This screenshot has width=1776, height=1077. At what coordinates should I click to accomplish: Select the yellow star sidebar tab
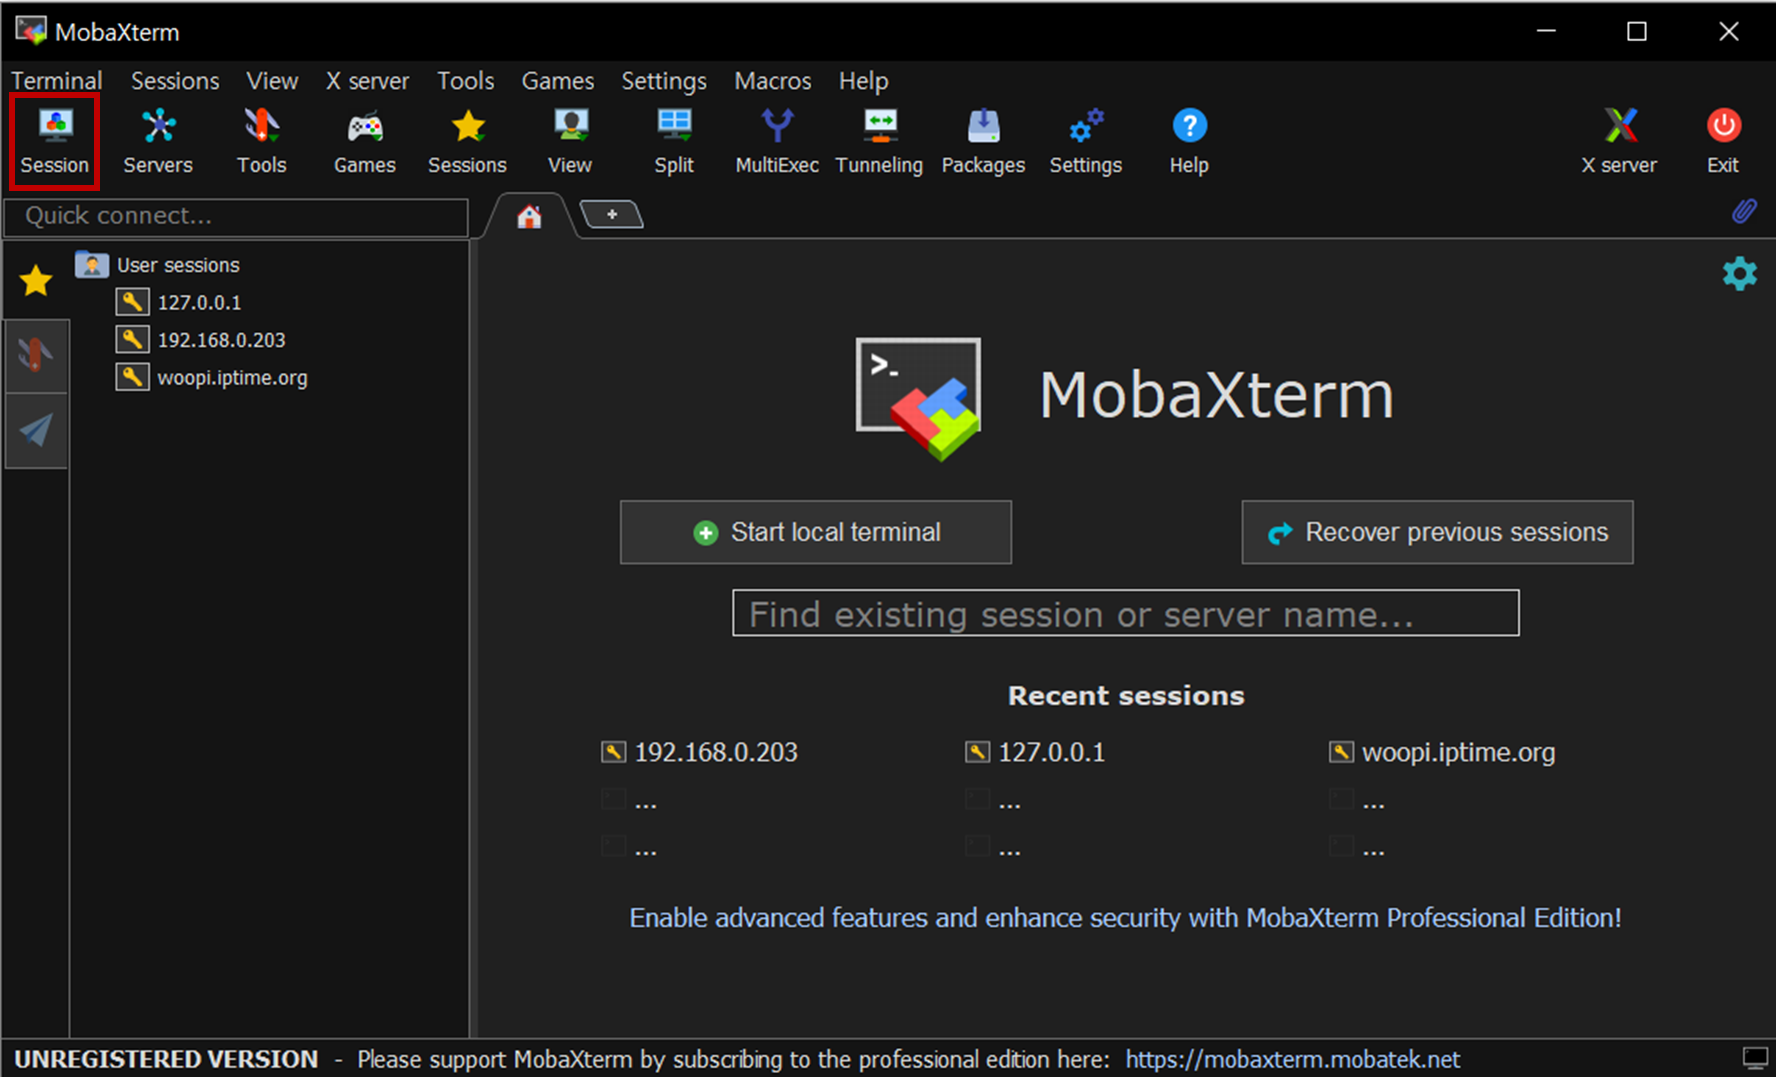pyautogui.click(x=36, y=281)
